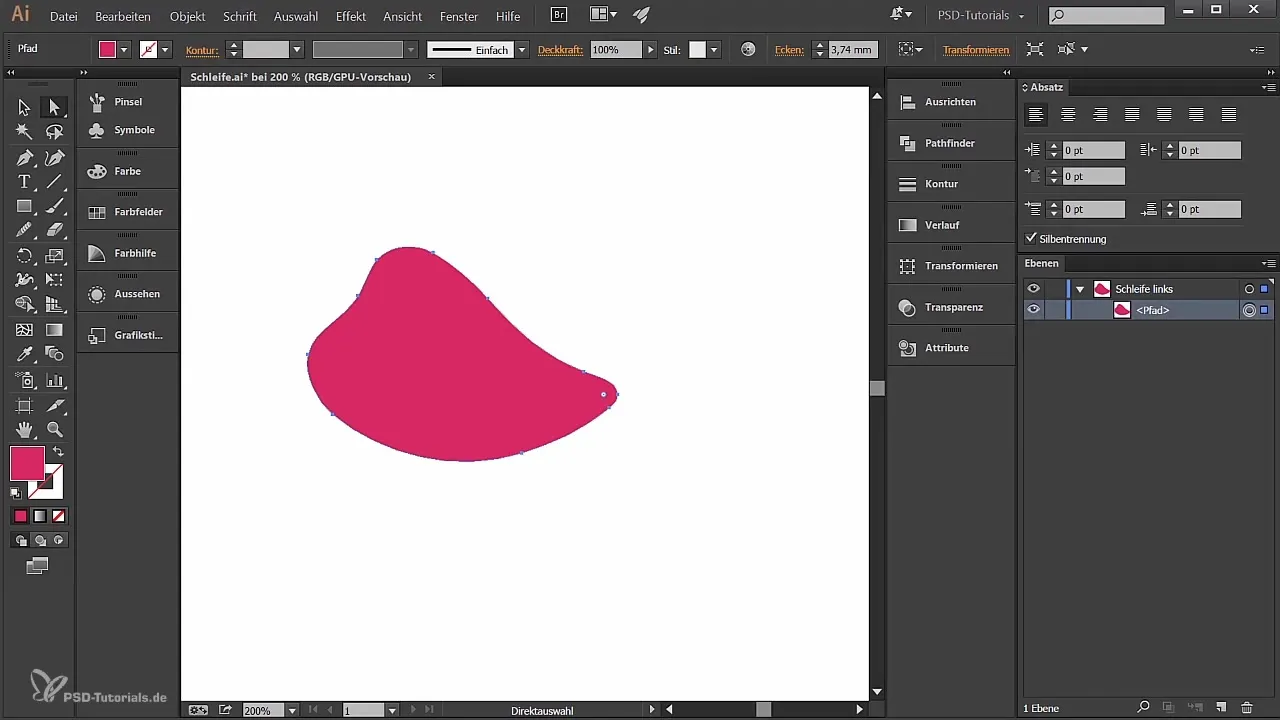1280x720 pixels.
Task: Open the Ausrichten align panel
Action: (950, 102)
